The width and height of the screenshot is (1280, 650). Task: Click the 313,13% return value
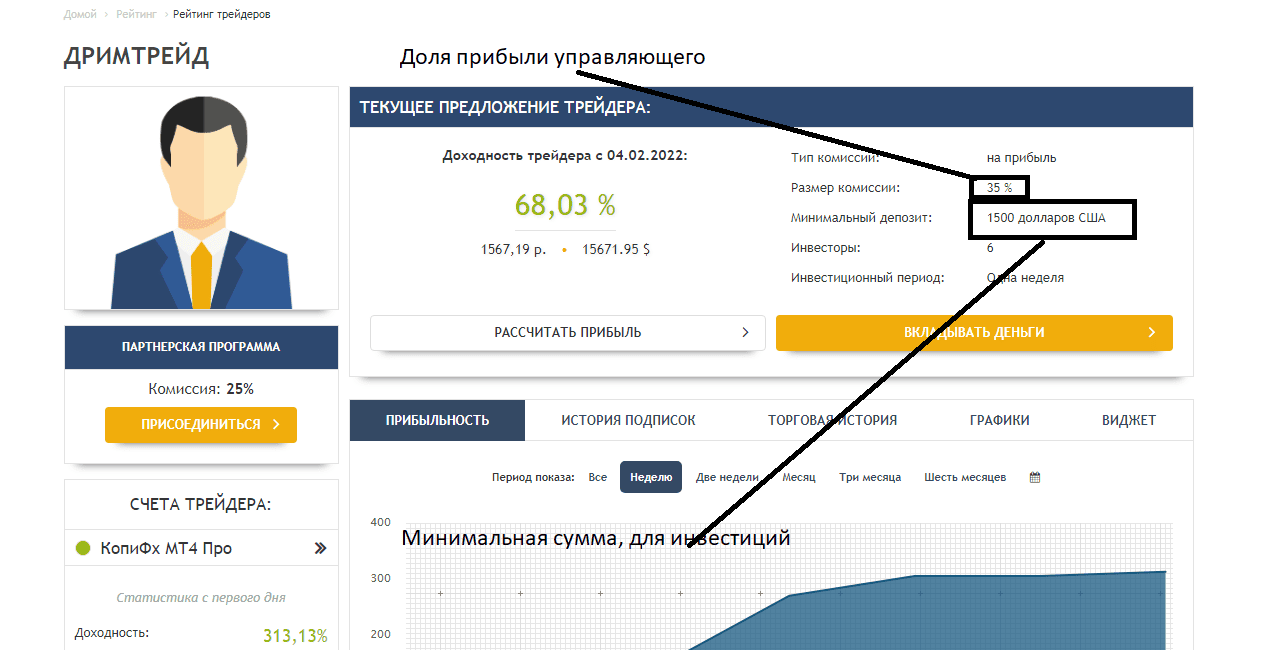[x=295, y=636]
